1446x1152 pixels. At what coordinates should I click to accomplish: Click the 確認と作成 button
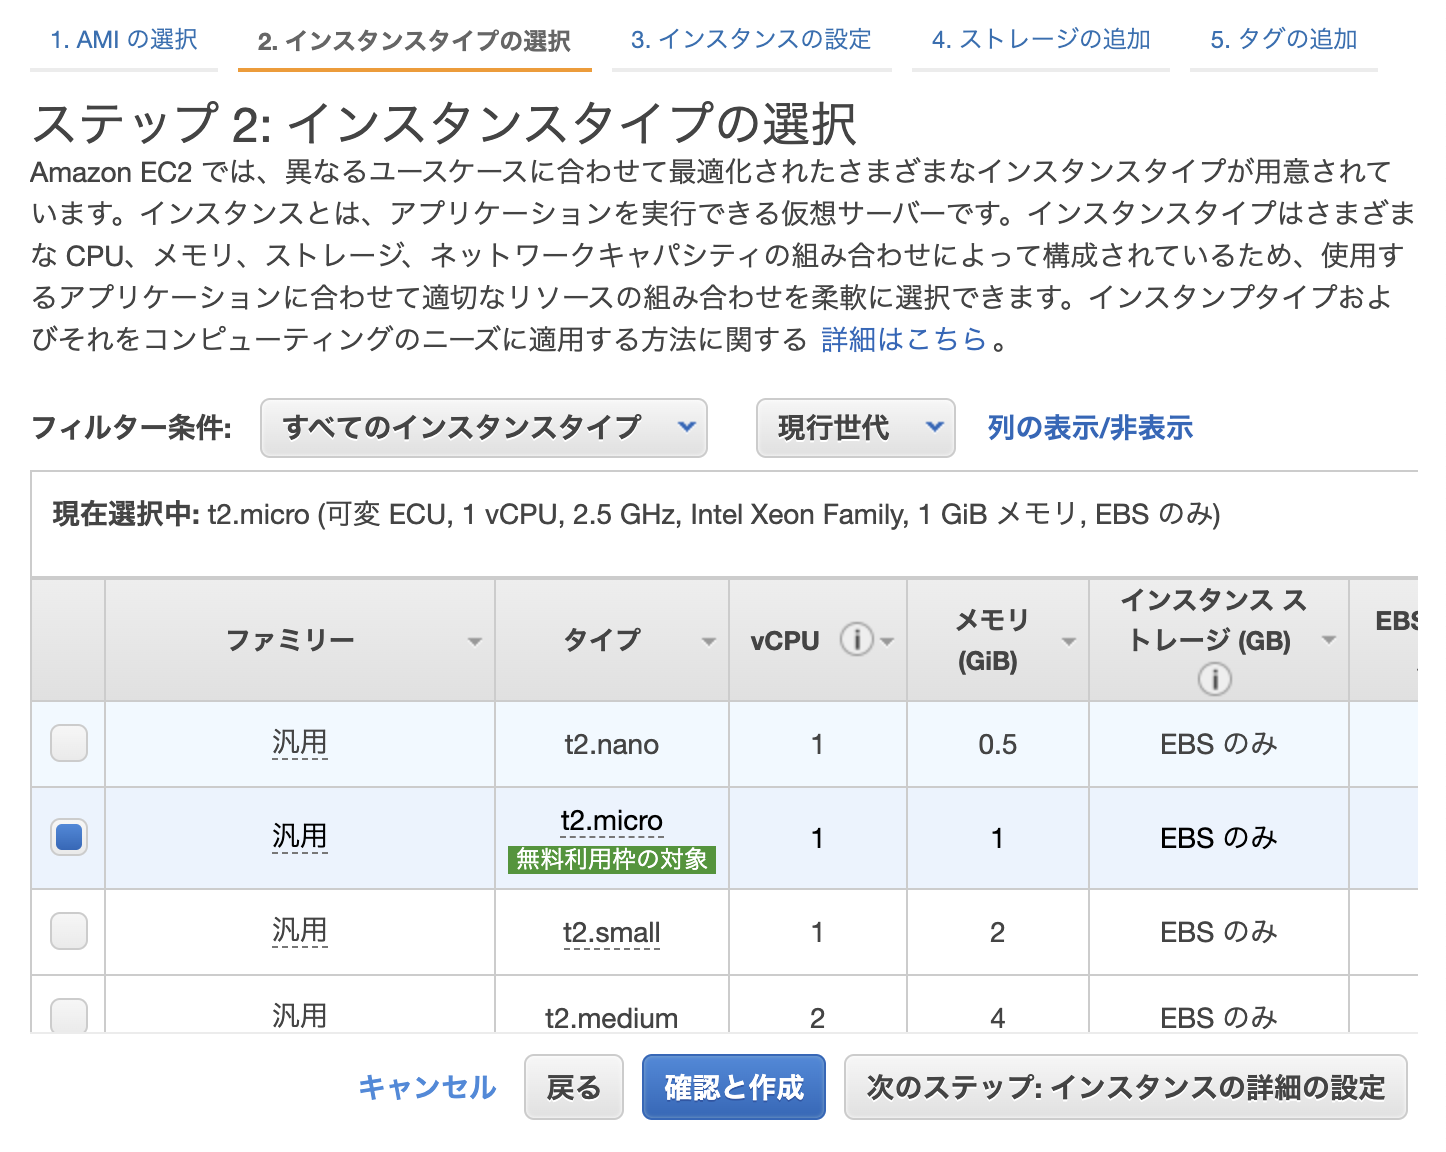coord(733,1087)
